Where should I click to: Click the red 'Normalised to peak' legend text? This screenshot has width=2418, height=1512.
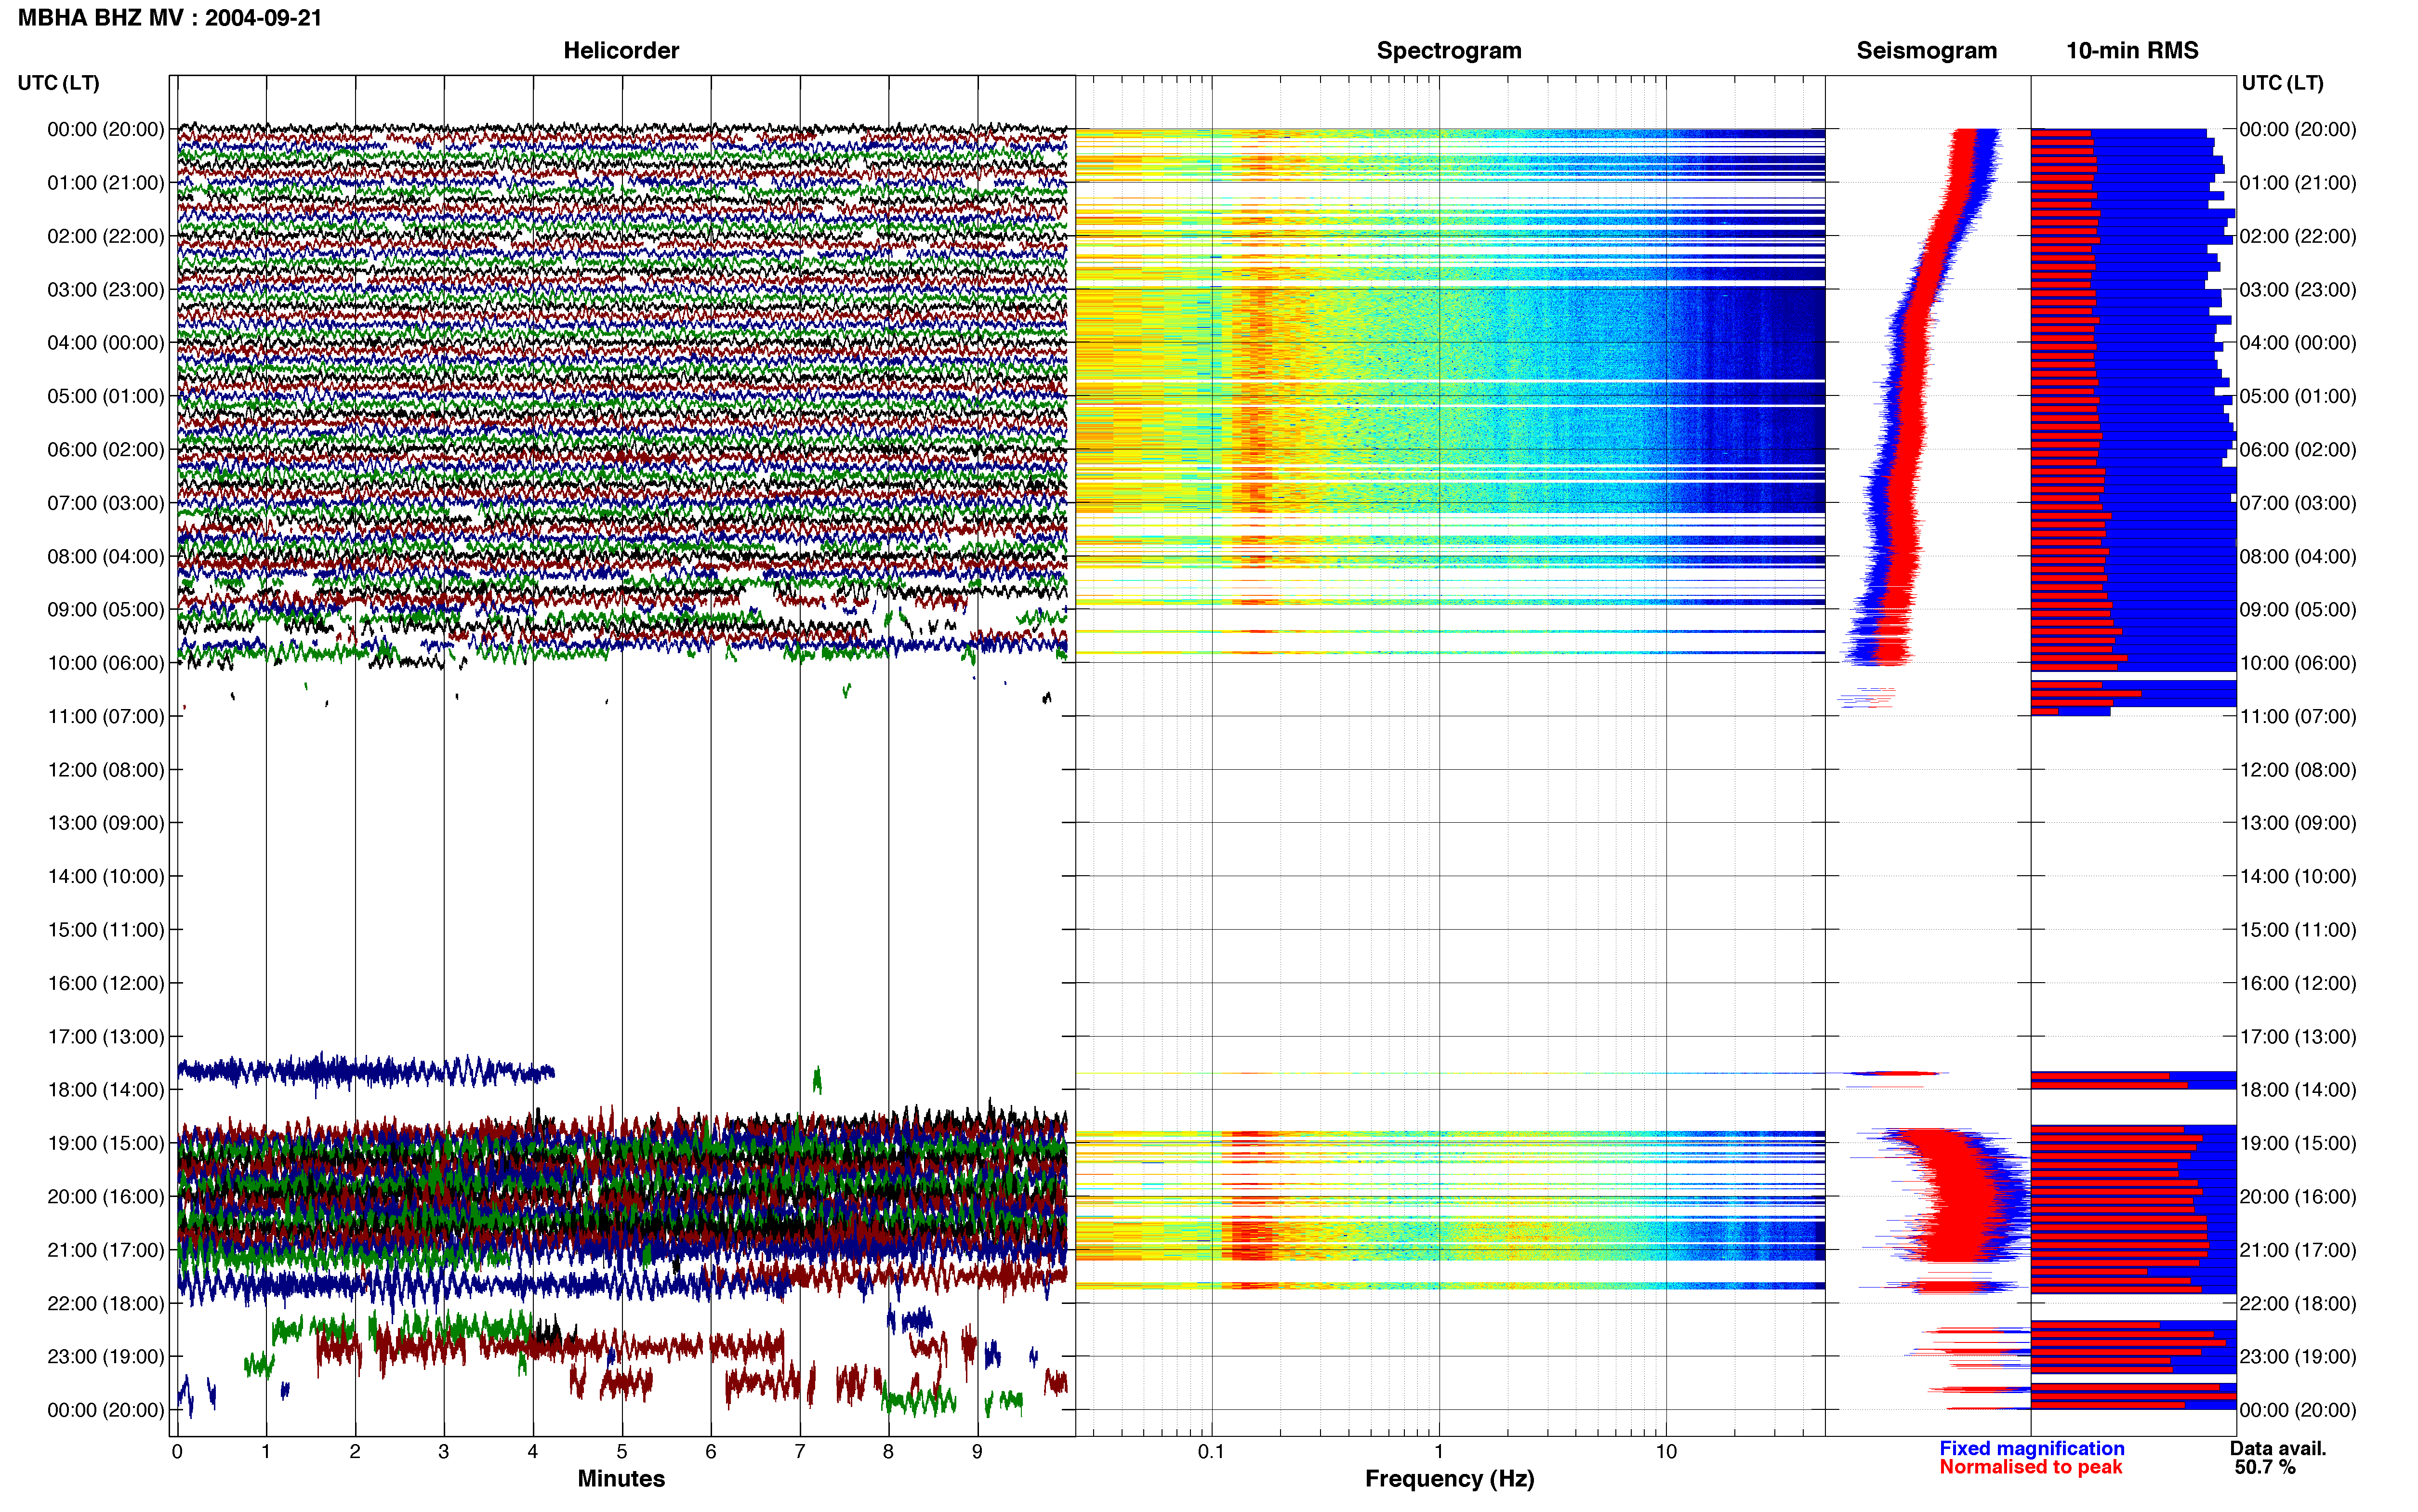2030,1468
